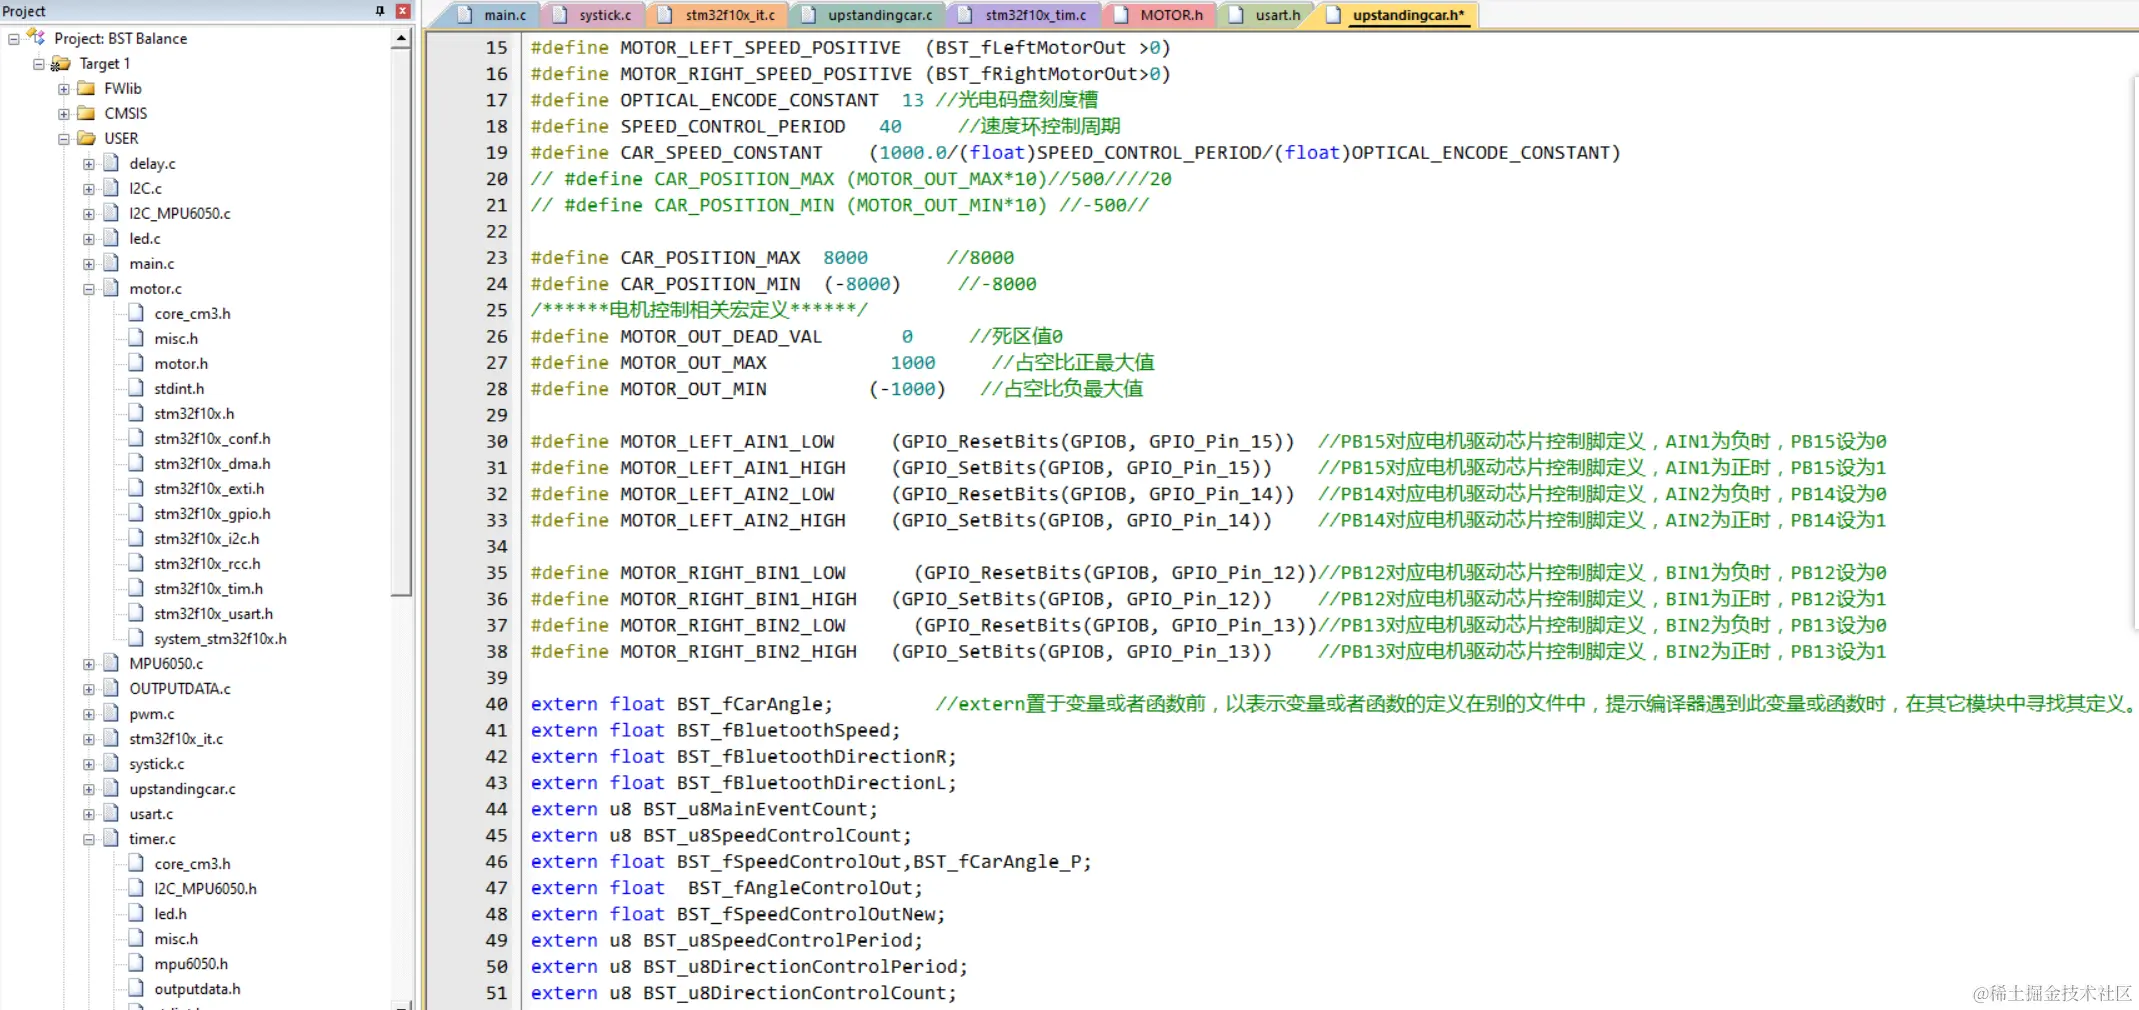Click the Project tree scrollbar up arrow
The height and width of the screenshot is (1010, 2139).
[401, 39]
